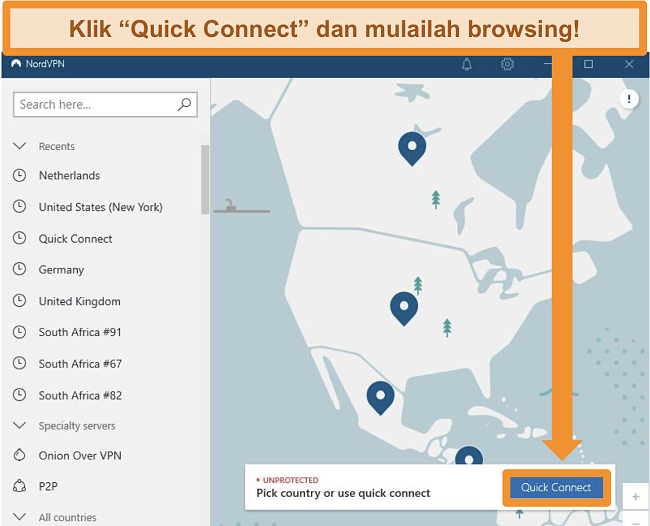Open notifications bell icon
Viewport: 650px width, 526px height.
(467, 64)
